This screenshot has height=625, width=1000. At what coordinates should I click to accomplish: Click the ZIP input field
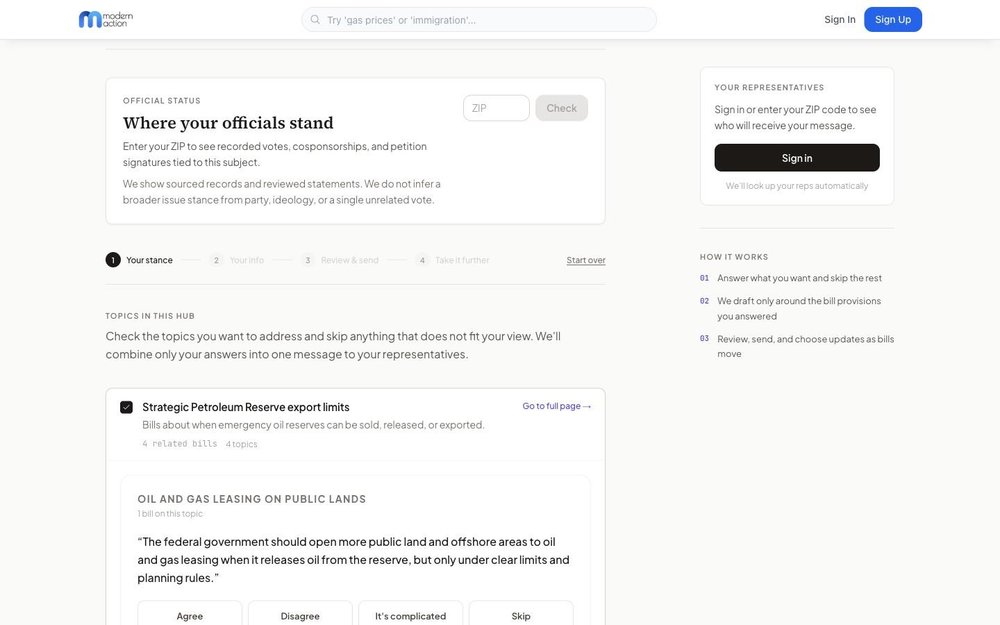coord(496,108)
